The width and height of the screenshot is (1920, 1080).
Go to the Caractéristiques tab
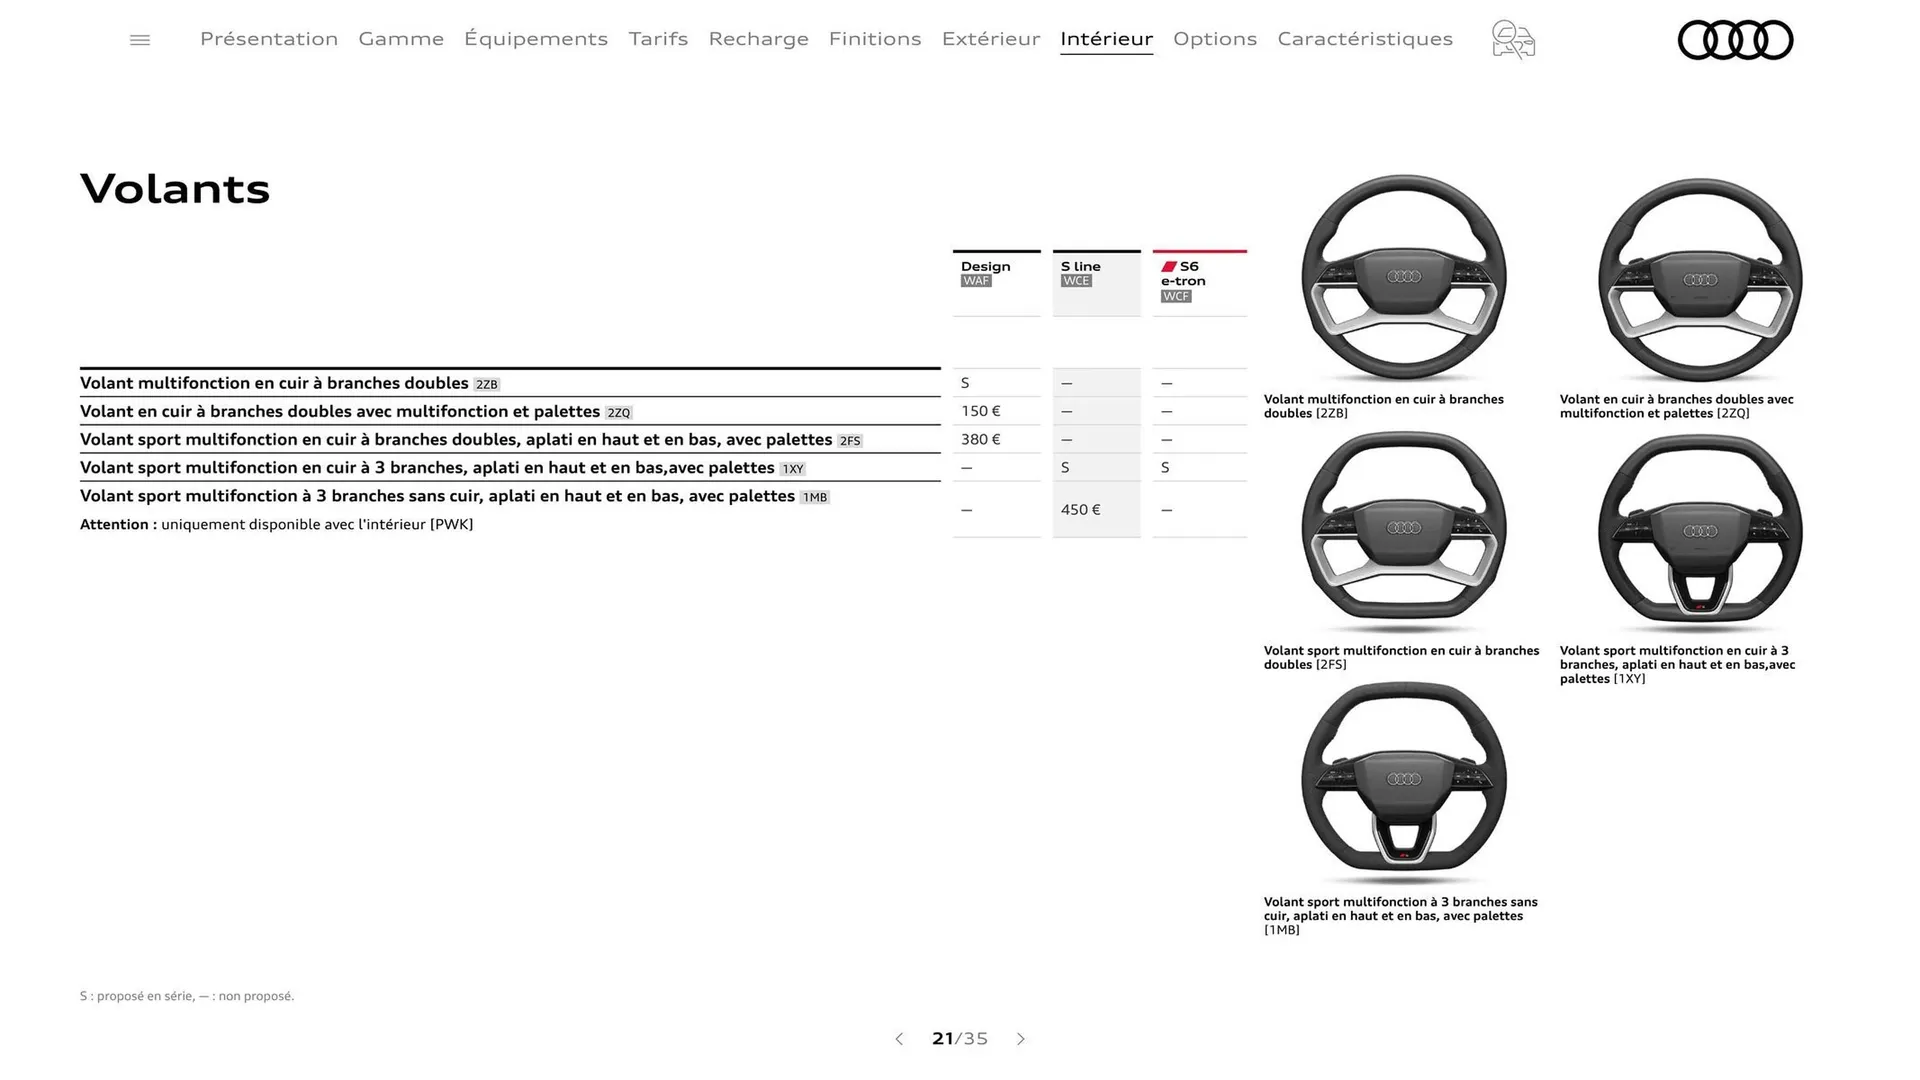coord(1365,39)
